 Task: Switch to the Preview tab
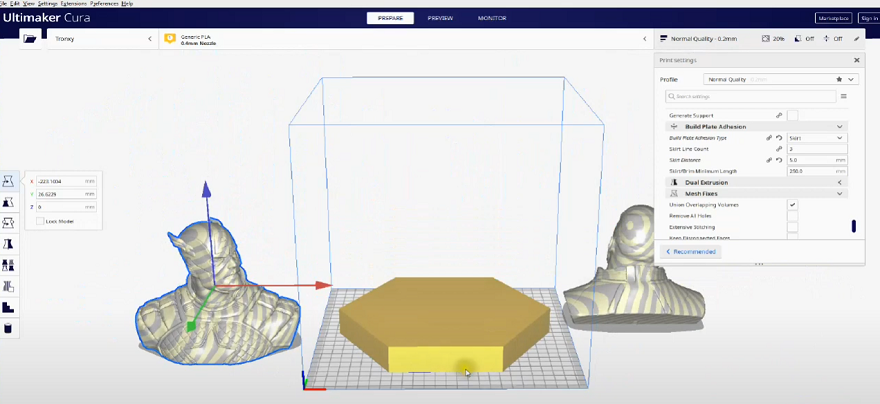440,18
